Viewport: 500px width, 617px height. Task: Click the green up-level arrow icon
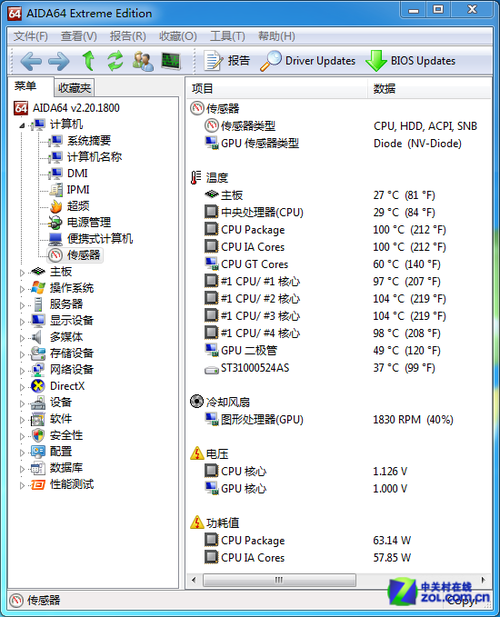click(88, 61)
